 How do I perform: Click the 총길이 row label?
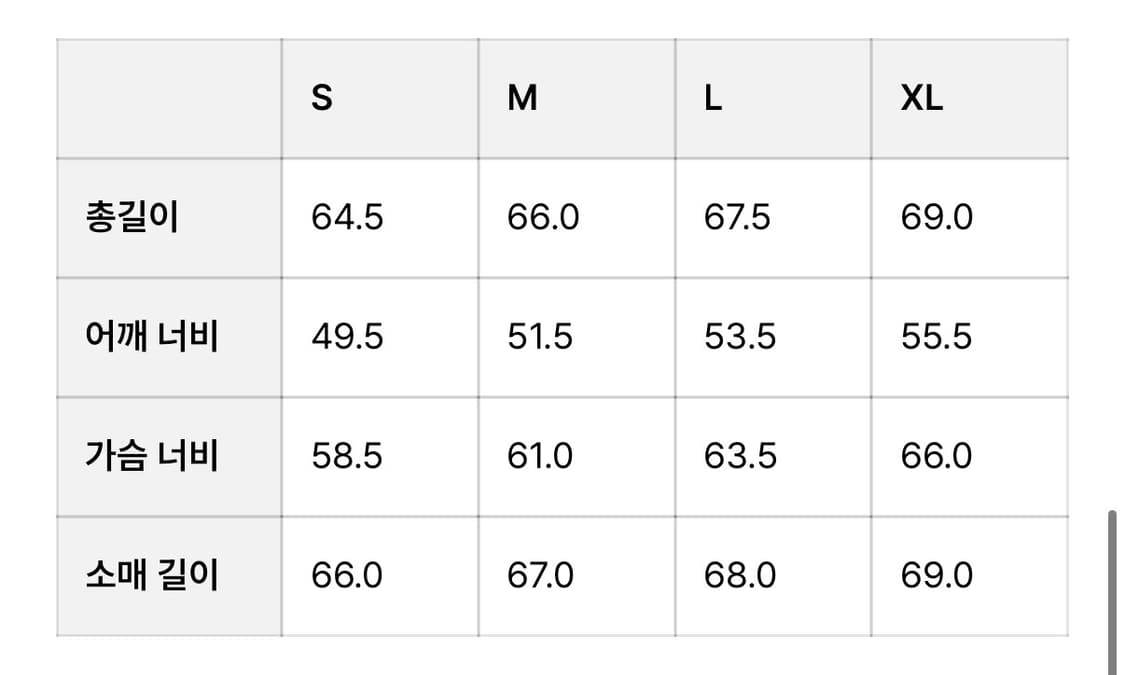tap(132, 217)
